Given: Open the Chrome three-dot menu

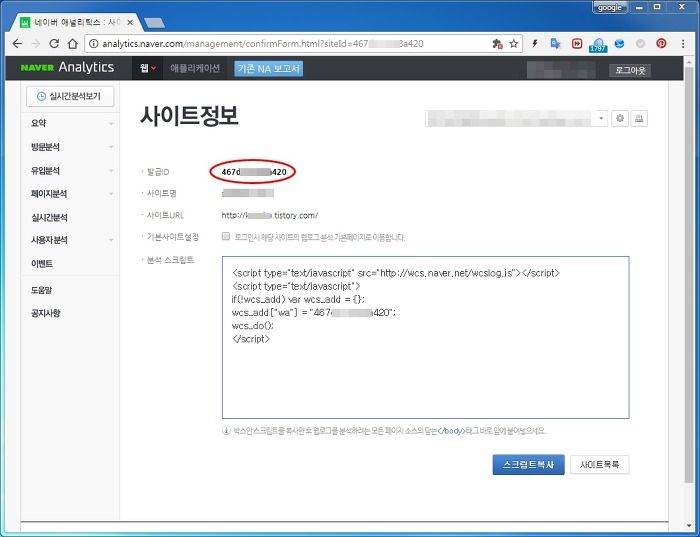Looking at the screenshot, I should pos(683,43).
